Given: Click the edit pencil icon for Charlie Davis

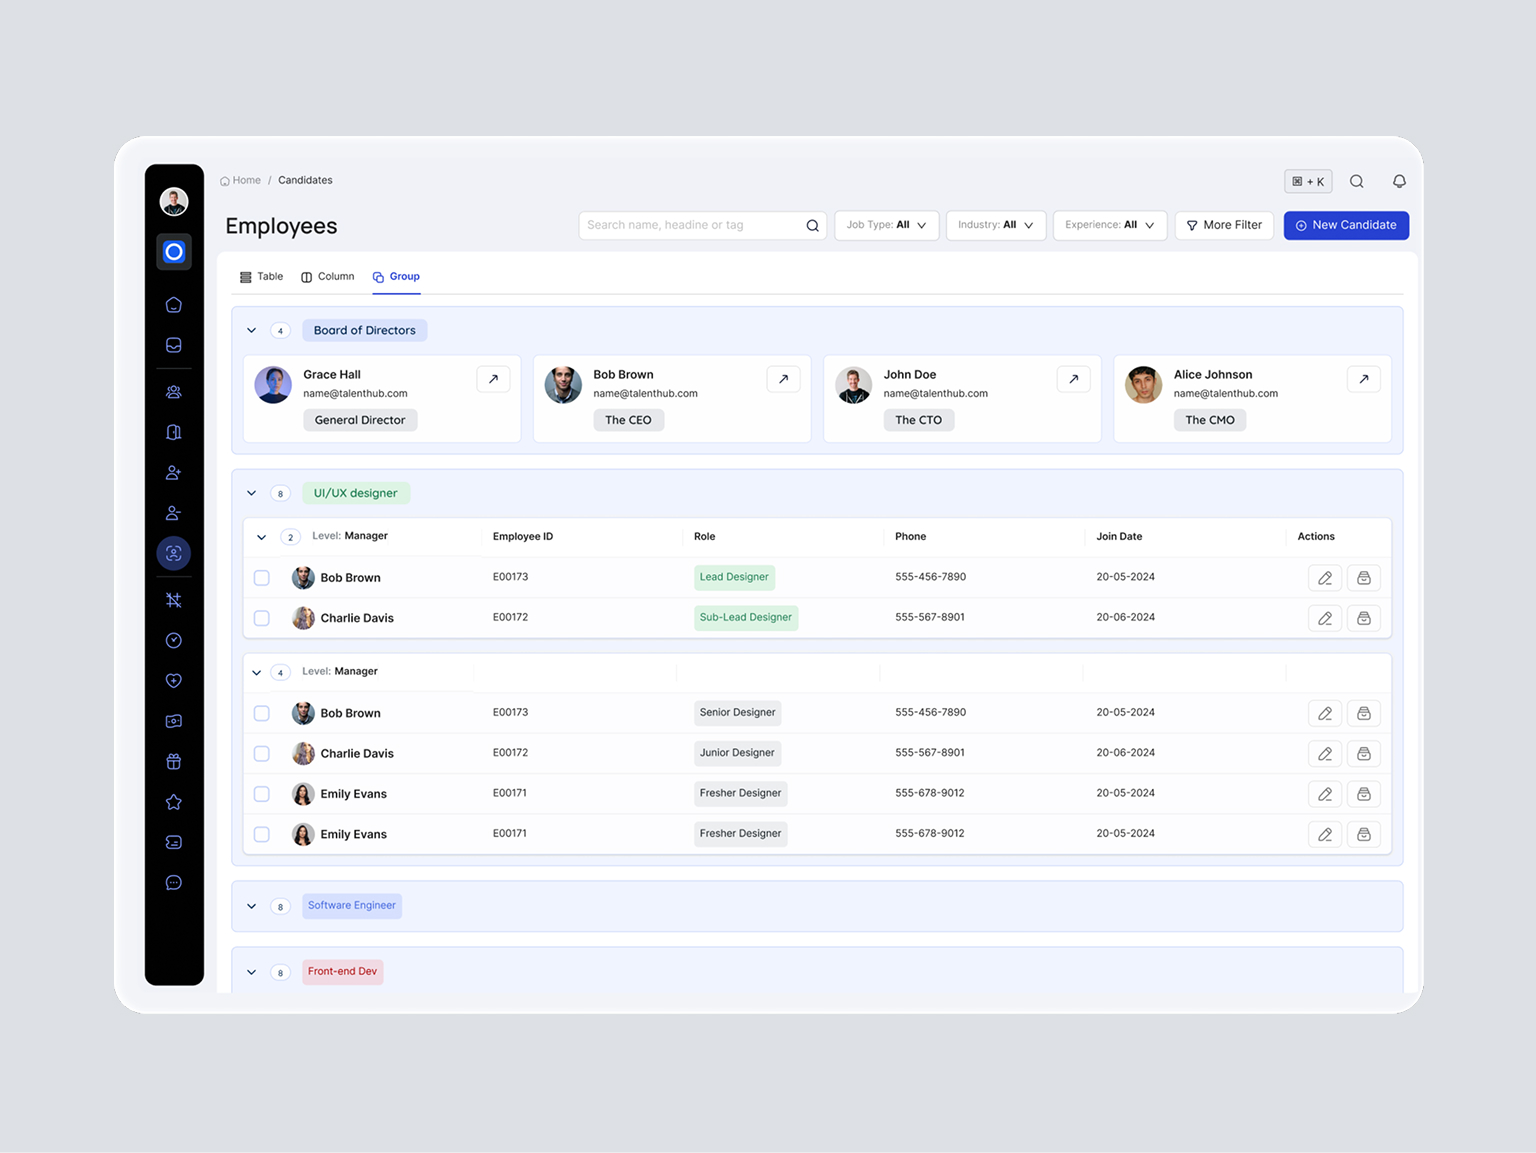Looking at the screenshot, I should (1325, 617).
